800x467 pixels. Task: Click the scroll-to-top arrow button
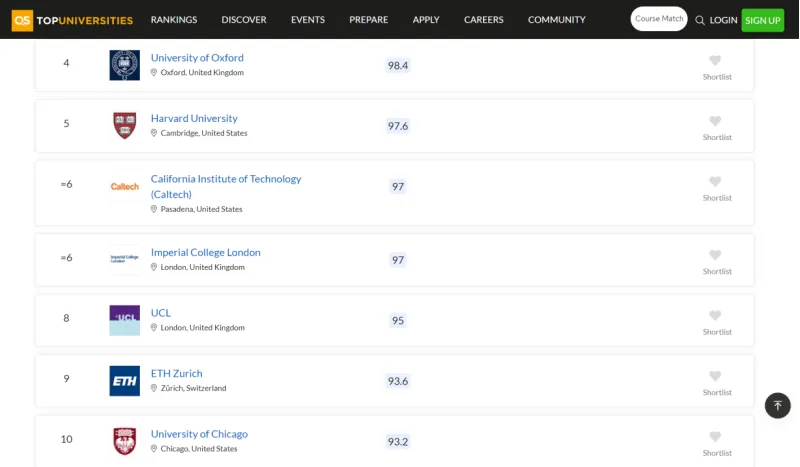tap(777, 405)
